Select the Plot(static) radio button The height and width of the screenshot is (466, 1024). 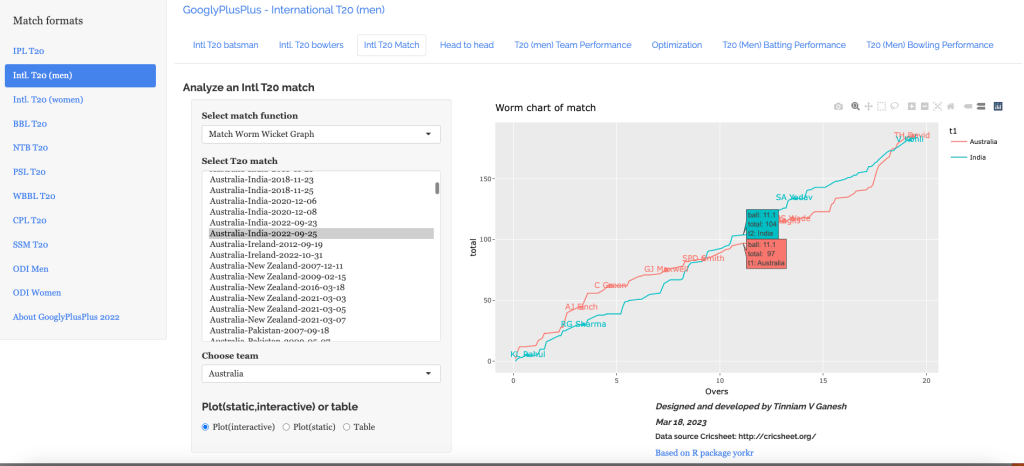coord(287,427)
